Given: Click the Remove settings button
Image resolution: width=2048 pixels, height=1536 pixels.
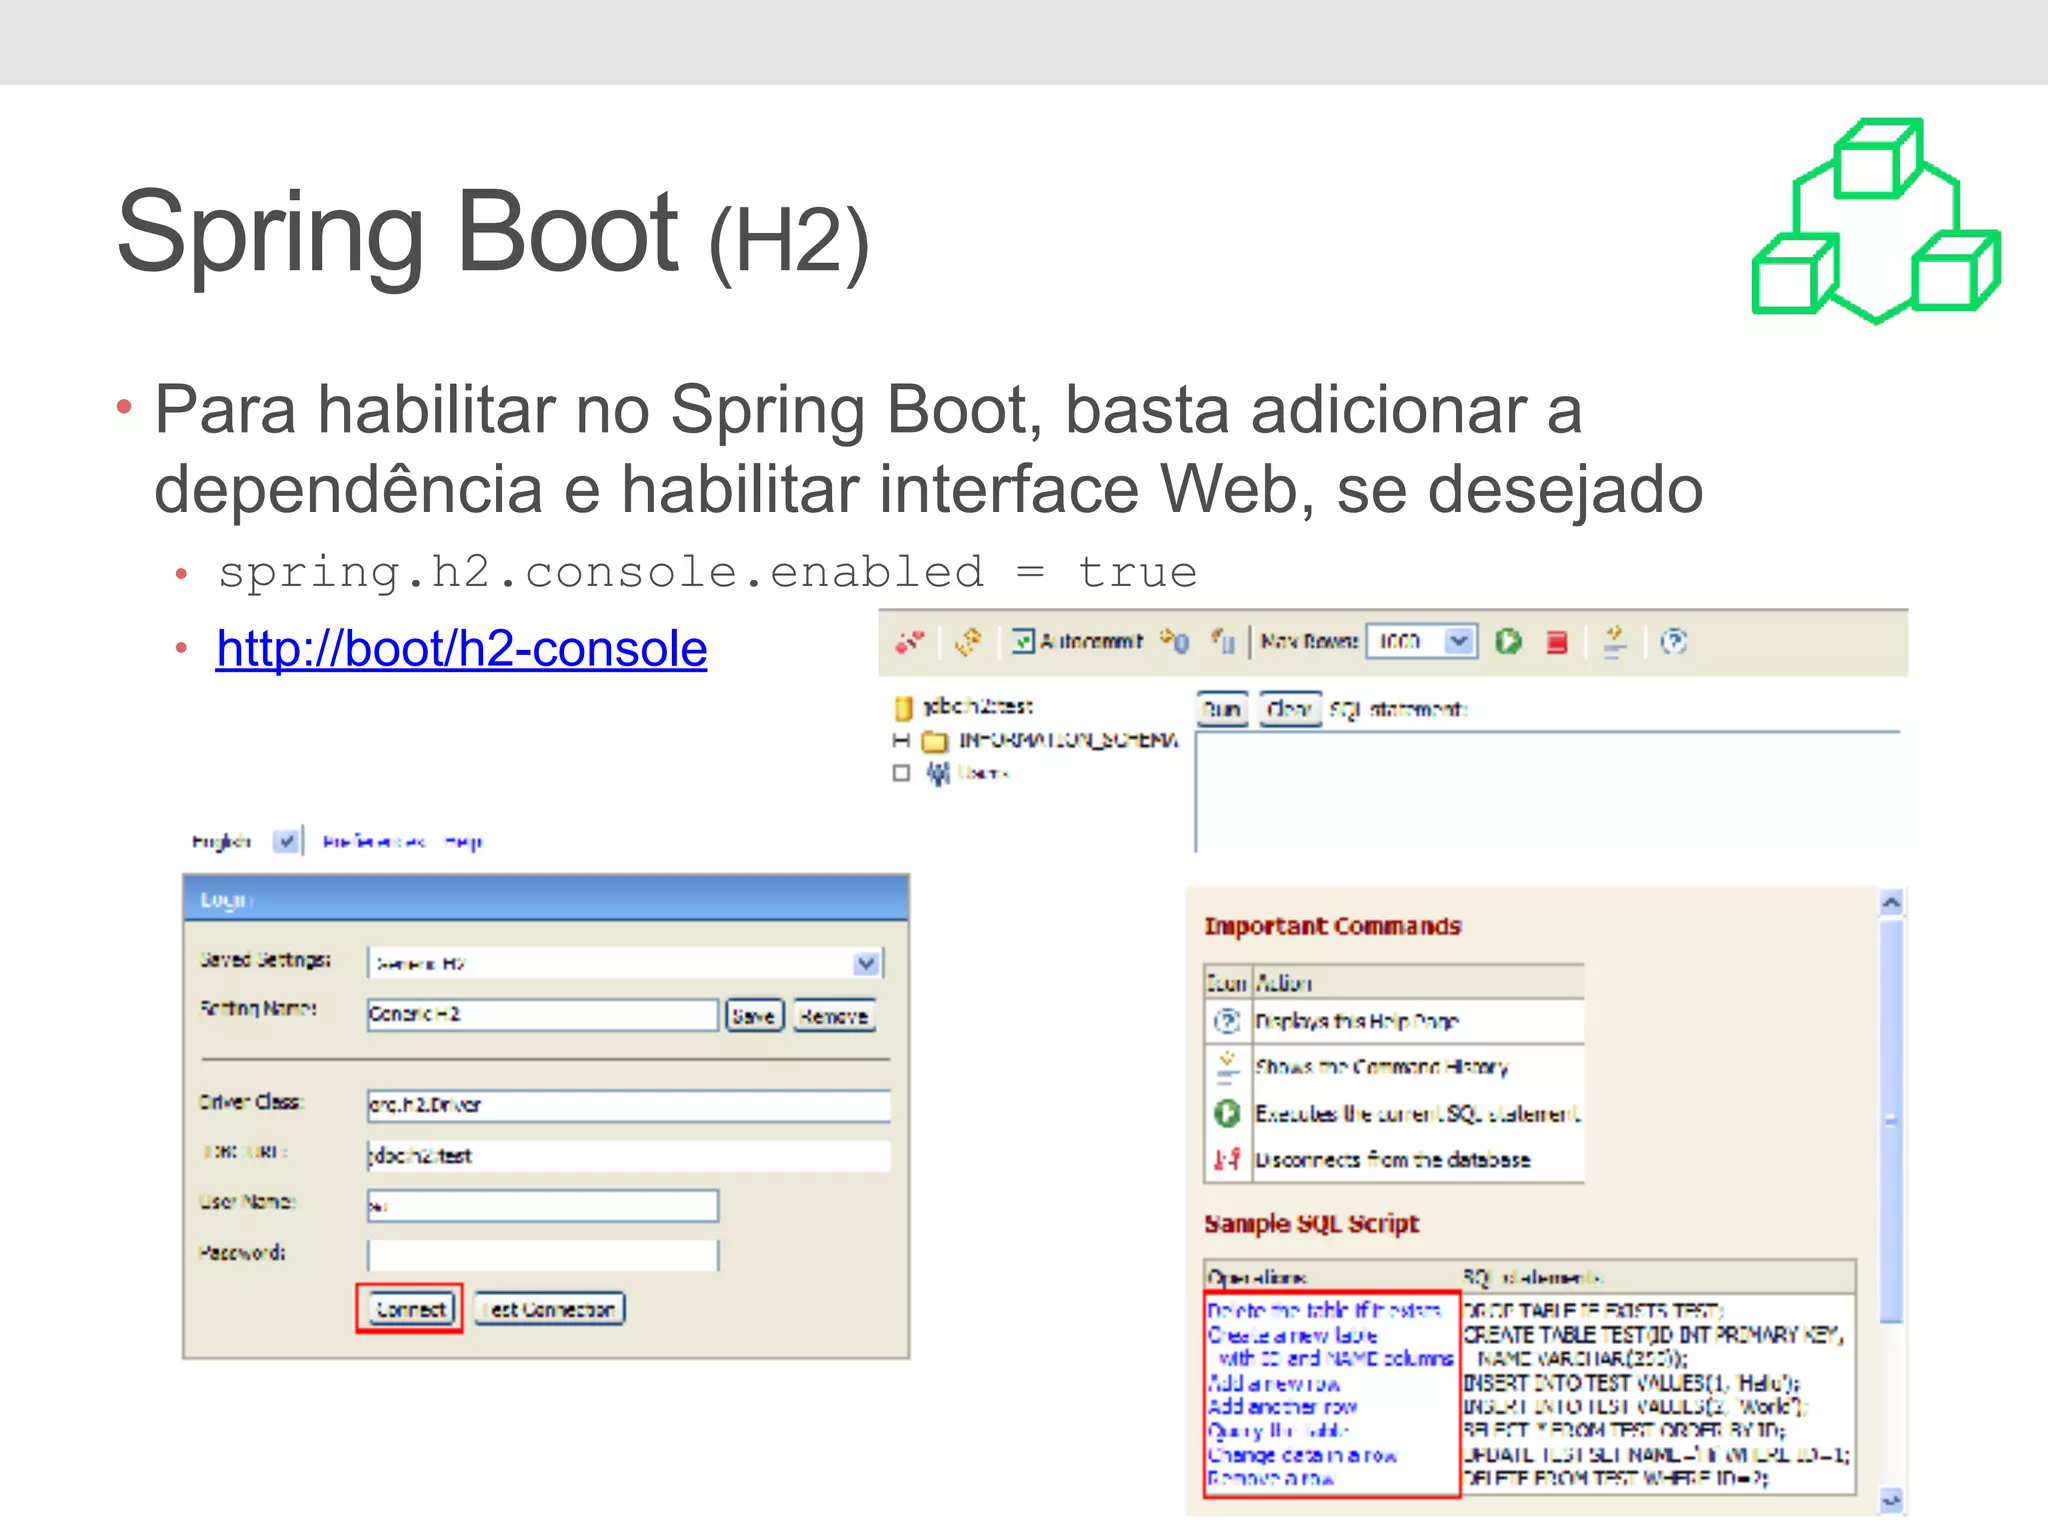Looking at the screenshot, I should [x=834, y=1016].
